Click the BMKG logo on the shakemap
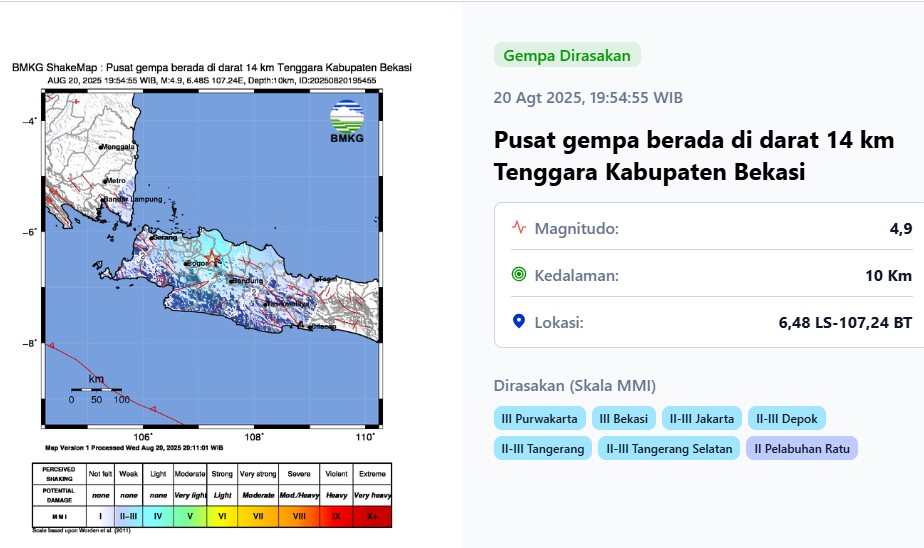Image resolution: width=924 pixels, height=548 pixels. (x=346, y=121)
